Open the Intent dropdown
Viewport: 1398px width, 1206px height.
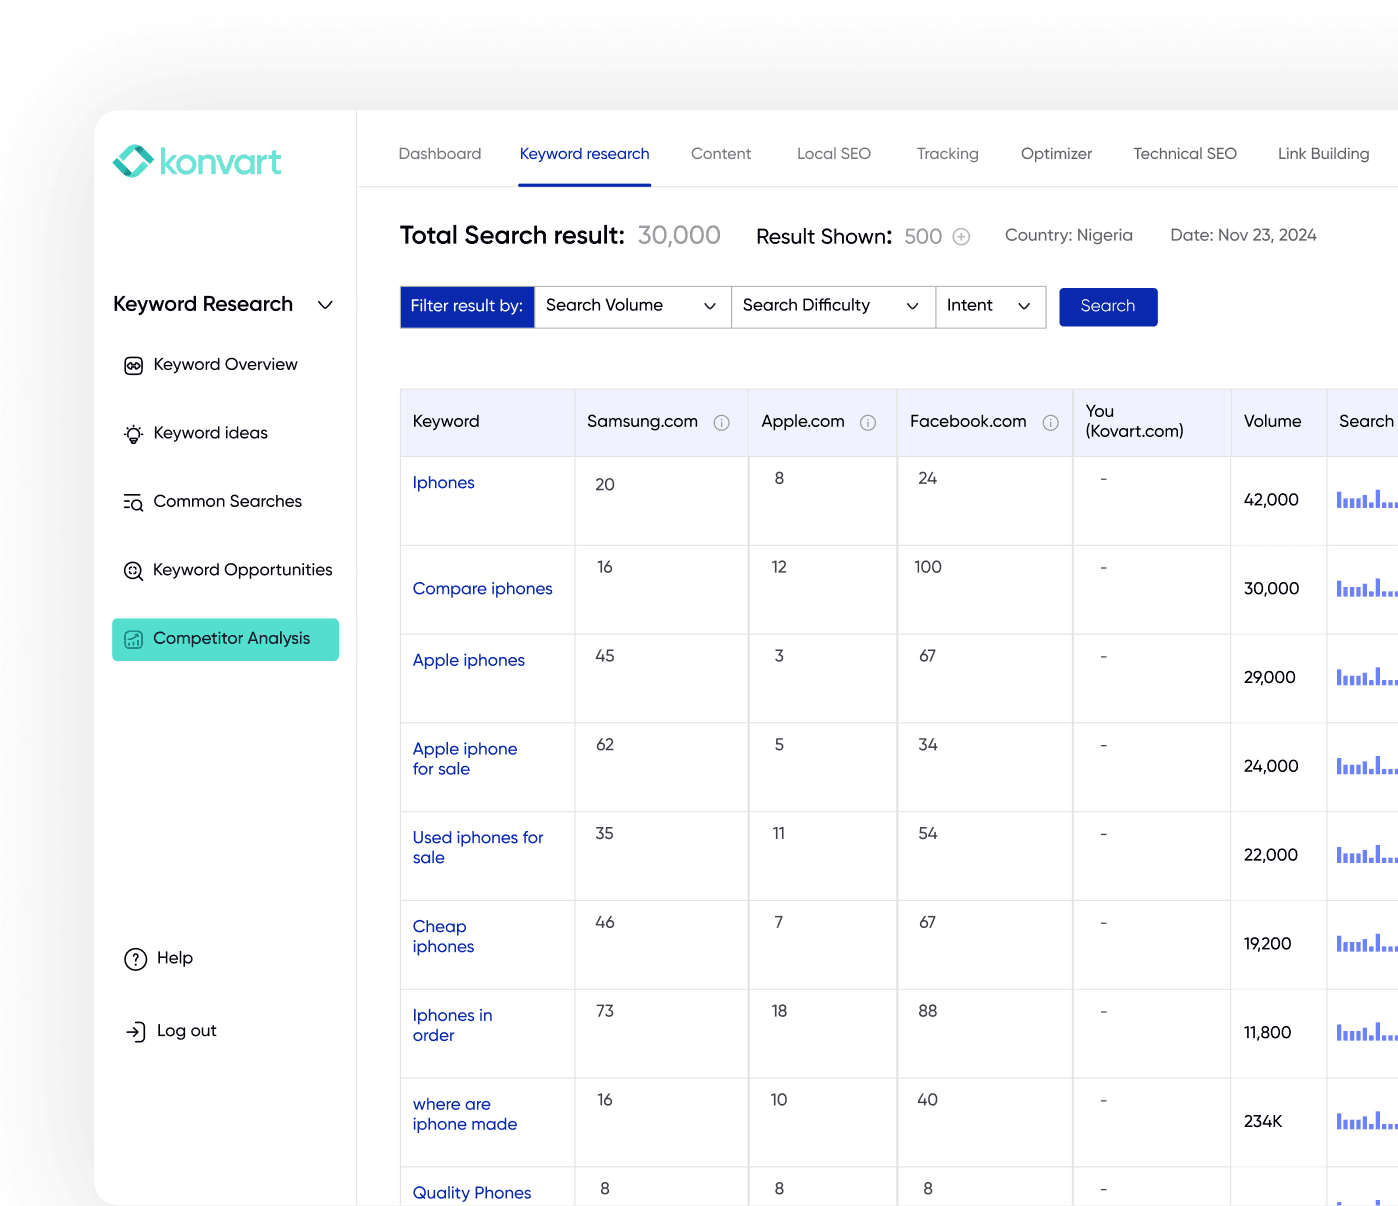pyautogui.click(x=1023, y=306)
